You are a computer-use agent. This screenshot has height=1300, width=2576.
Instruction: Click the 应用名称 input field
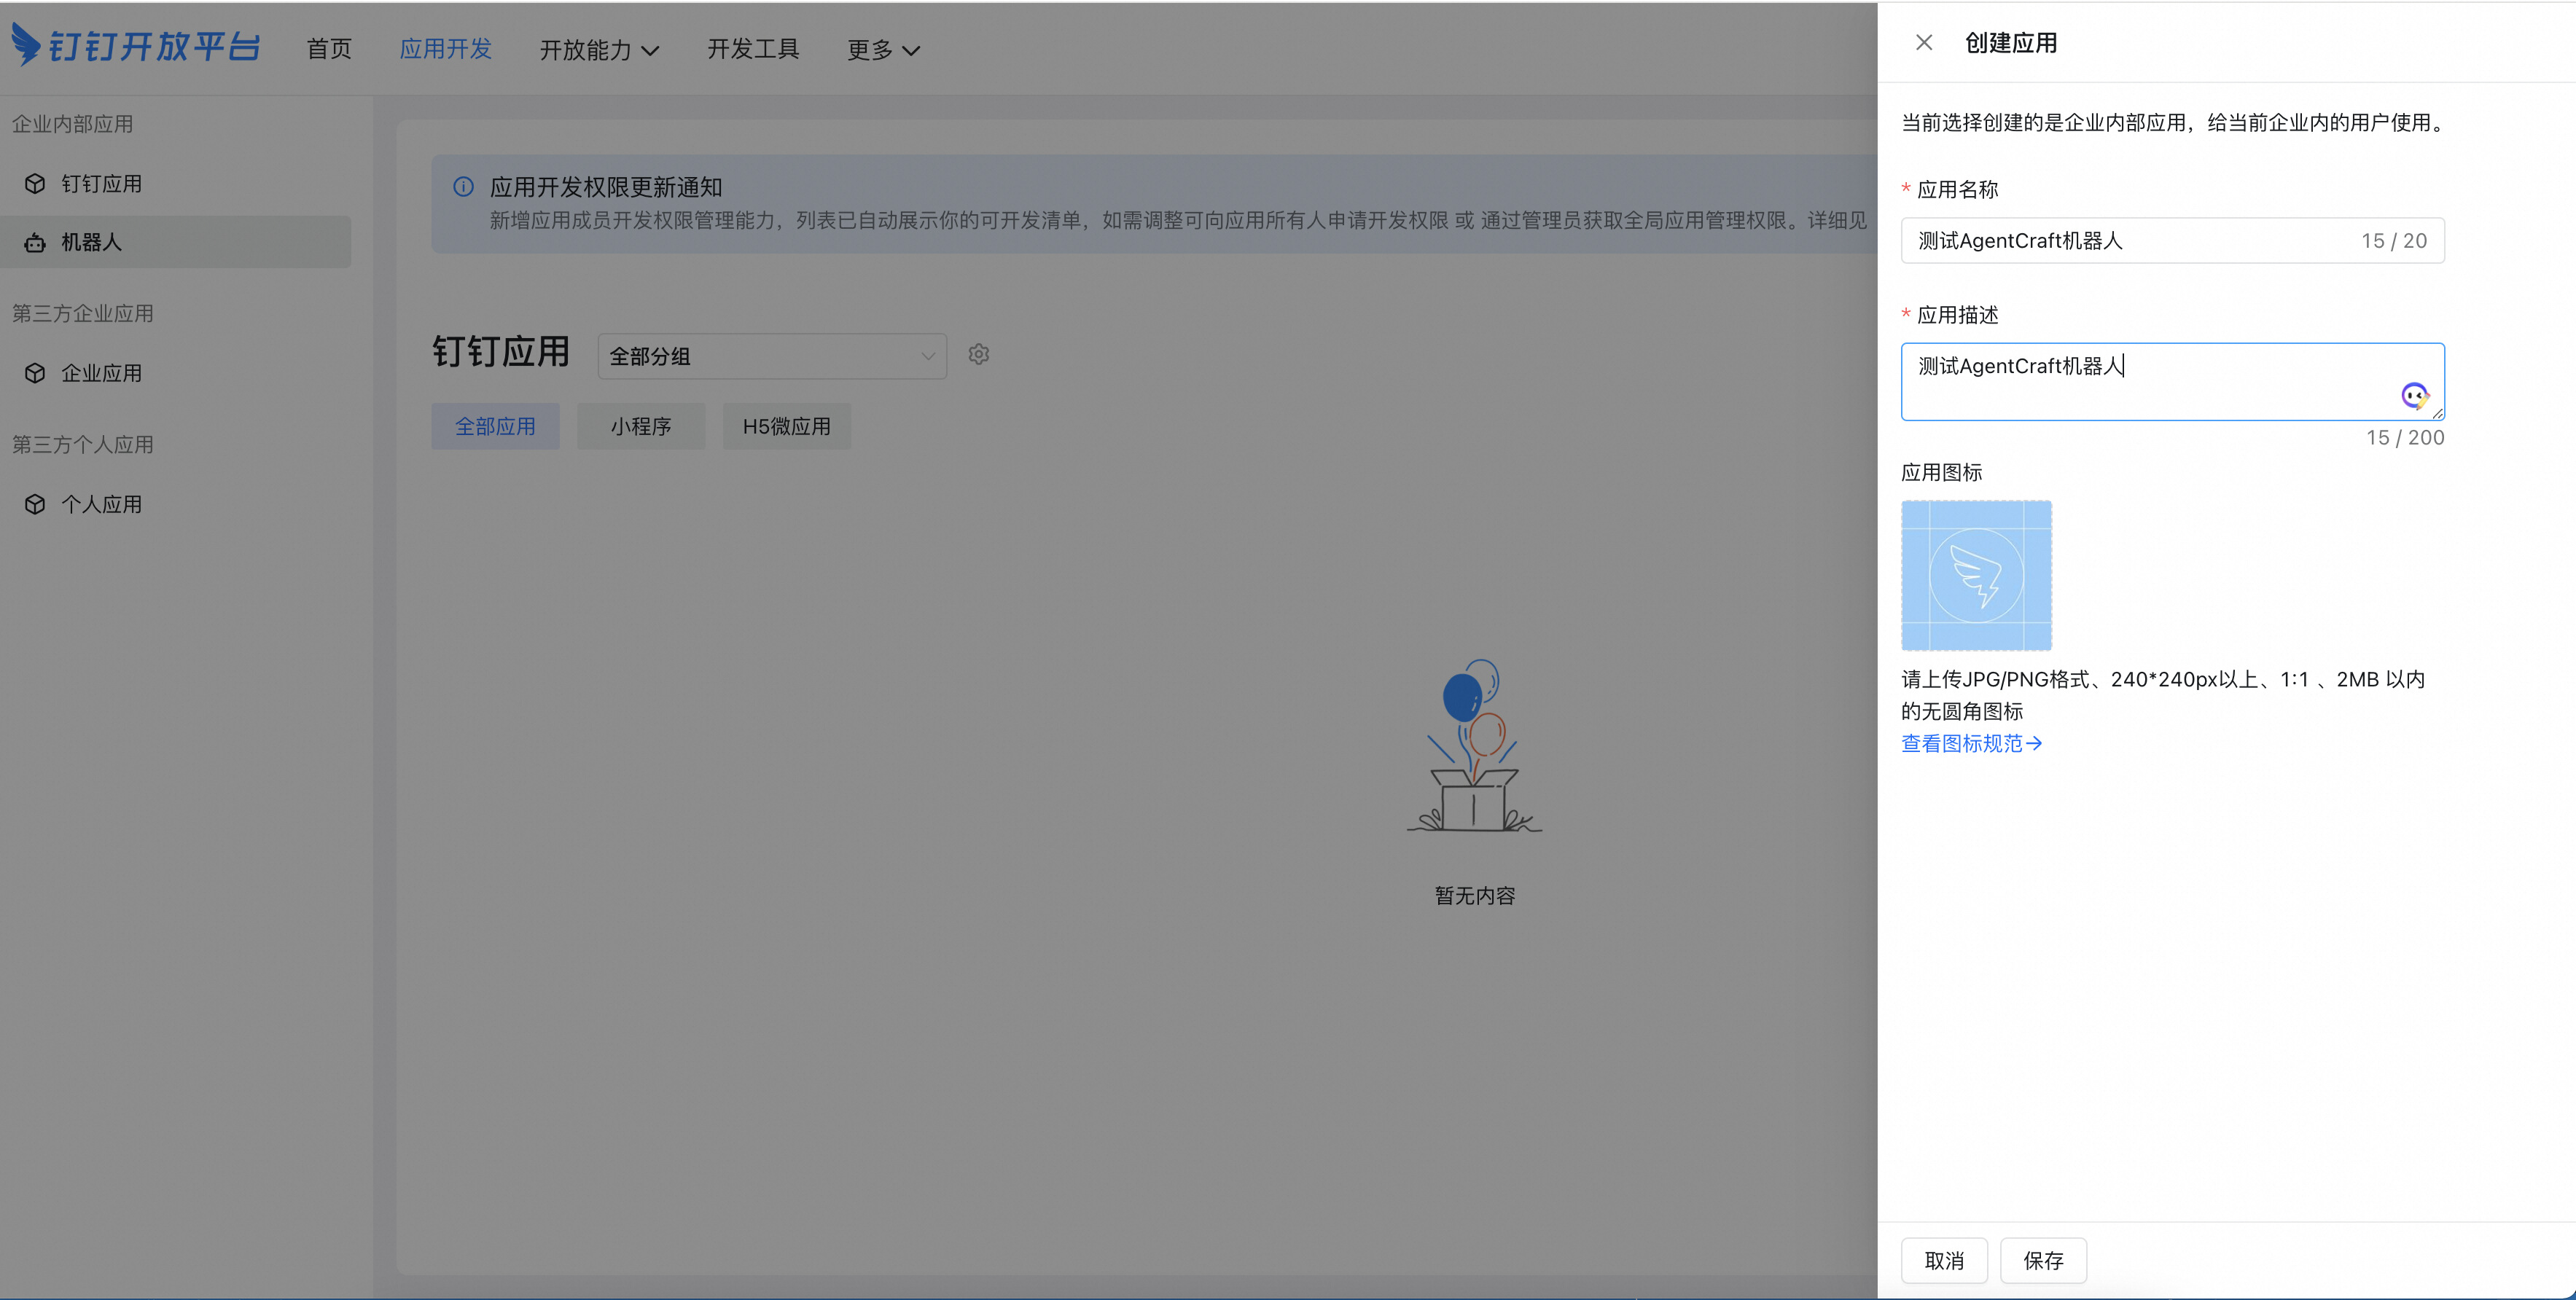pyautogui.click(x=2172, y=240)
